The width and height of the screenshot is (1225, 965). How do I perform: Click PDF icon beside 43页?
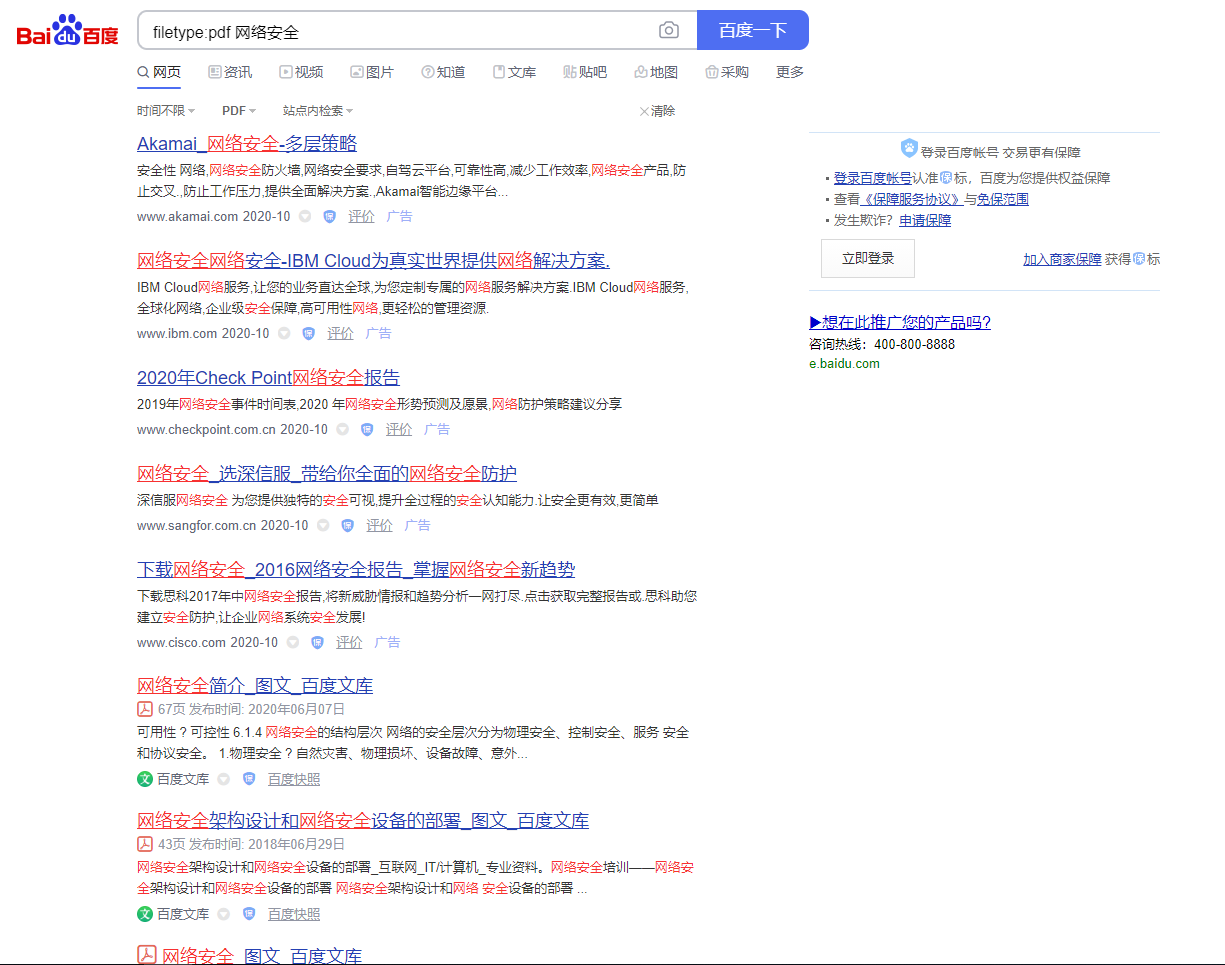click(145, 843)
